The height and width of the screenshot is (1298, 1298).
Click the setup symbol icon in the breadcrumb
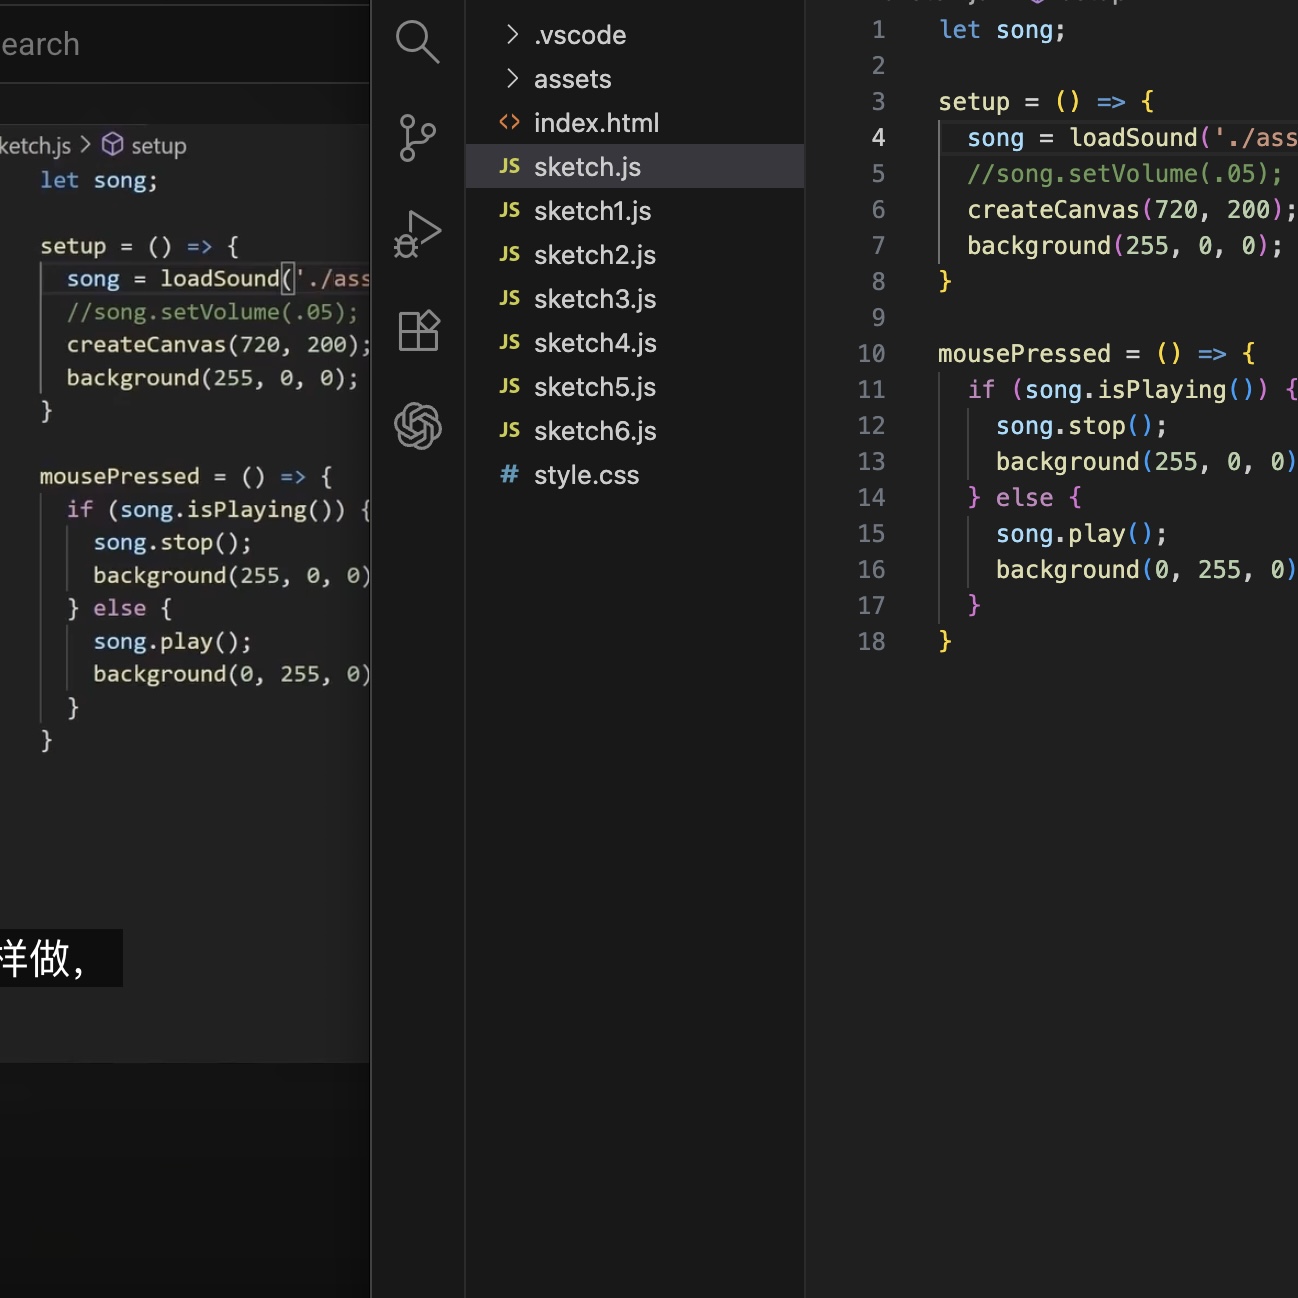(x=113, y=145)
